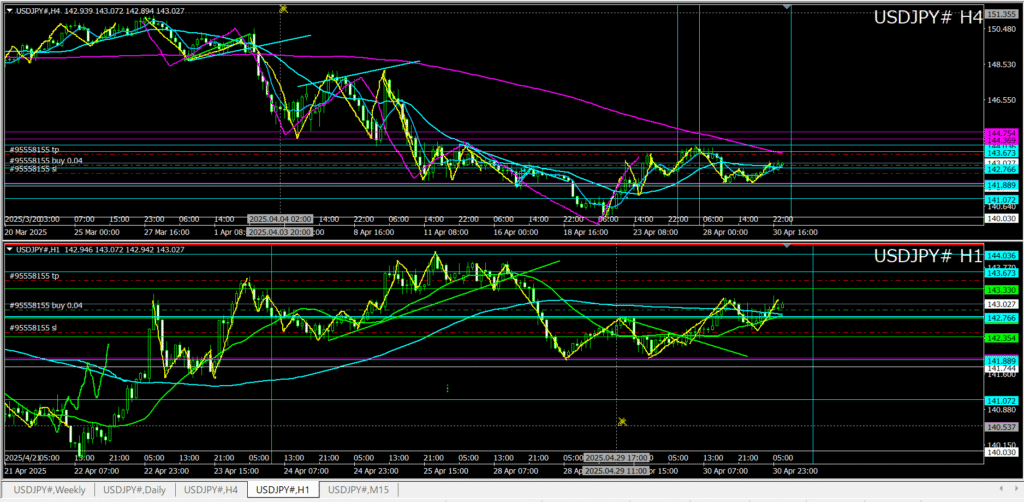Click the chart shift triangle on H1 chart
The height and width of the screenshot is (502, 1024).
tap(787, 245)
